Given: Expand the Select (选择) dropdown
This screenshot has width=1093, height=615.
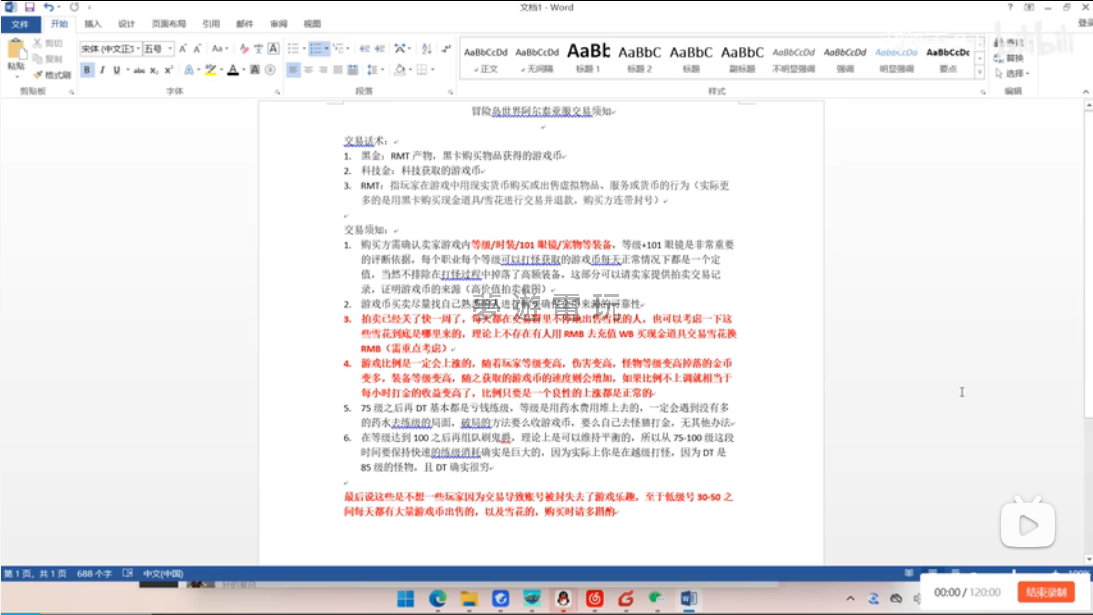Looking at the screenshot, I should point(1014,73).
